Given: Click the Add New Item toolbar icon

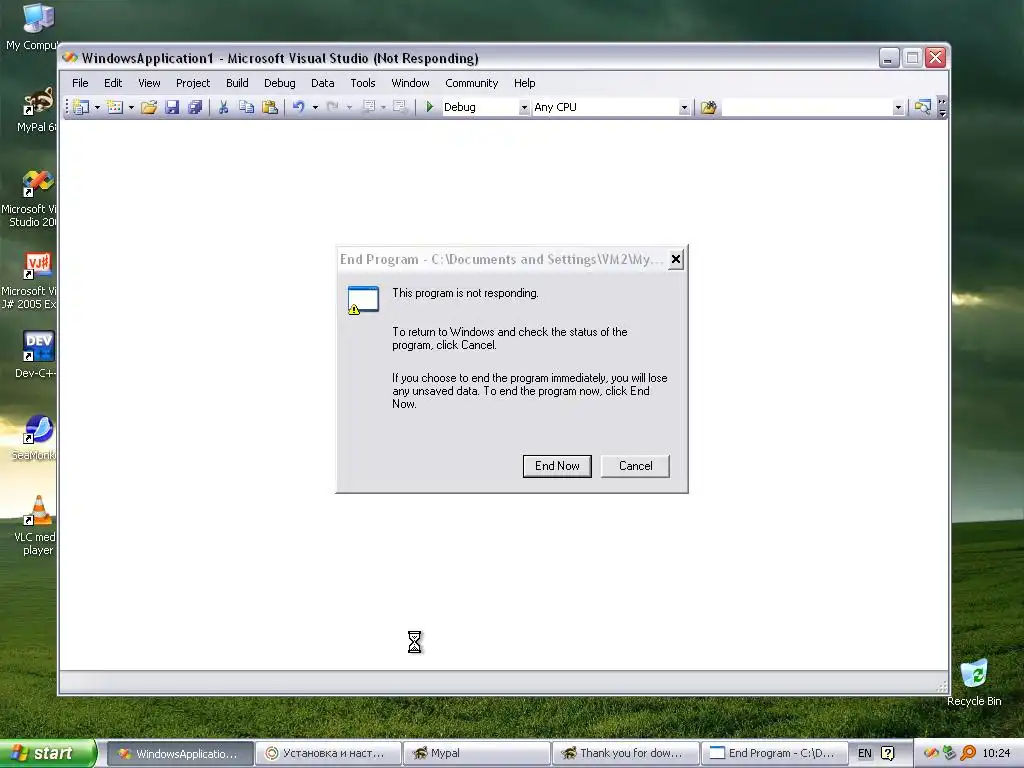Looking at the screenshot, I should pyautogui.click(x=115, y=107).
